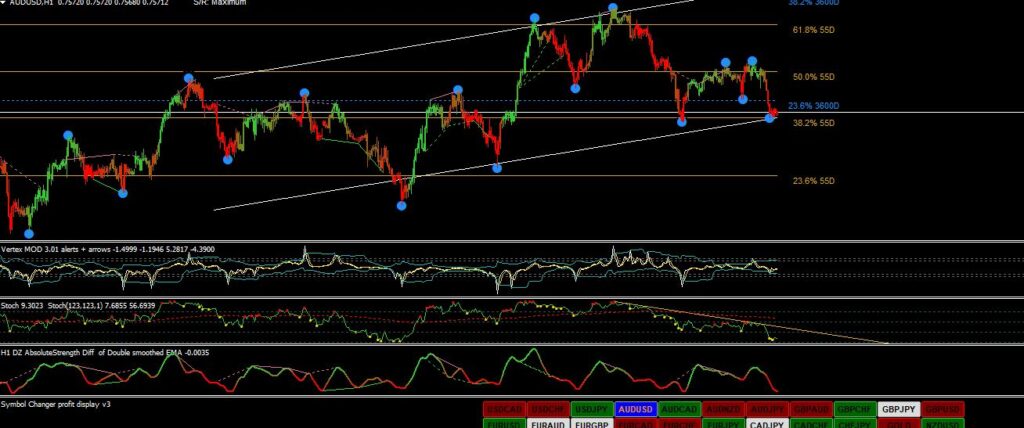Click the highest blue swing dot at the channel top
This screenshot has width=1024, height=428.
pyautogui.click(x=613, y=8)
